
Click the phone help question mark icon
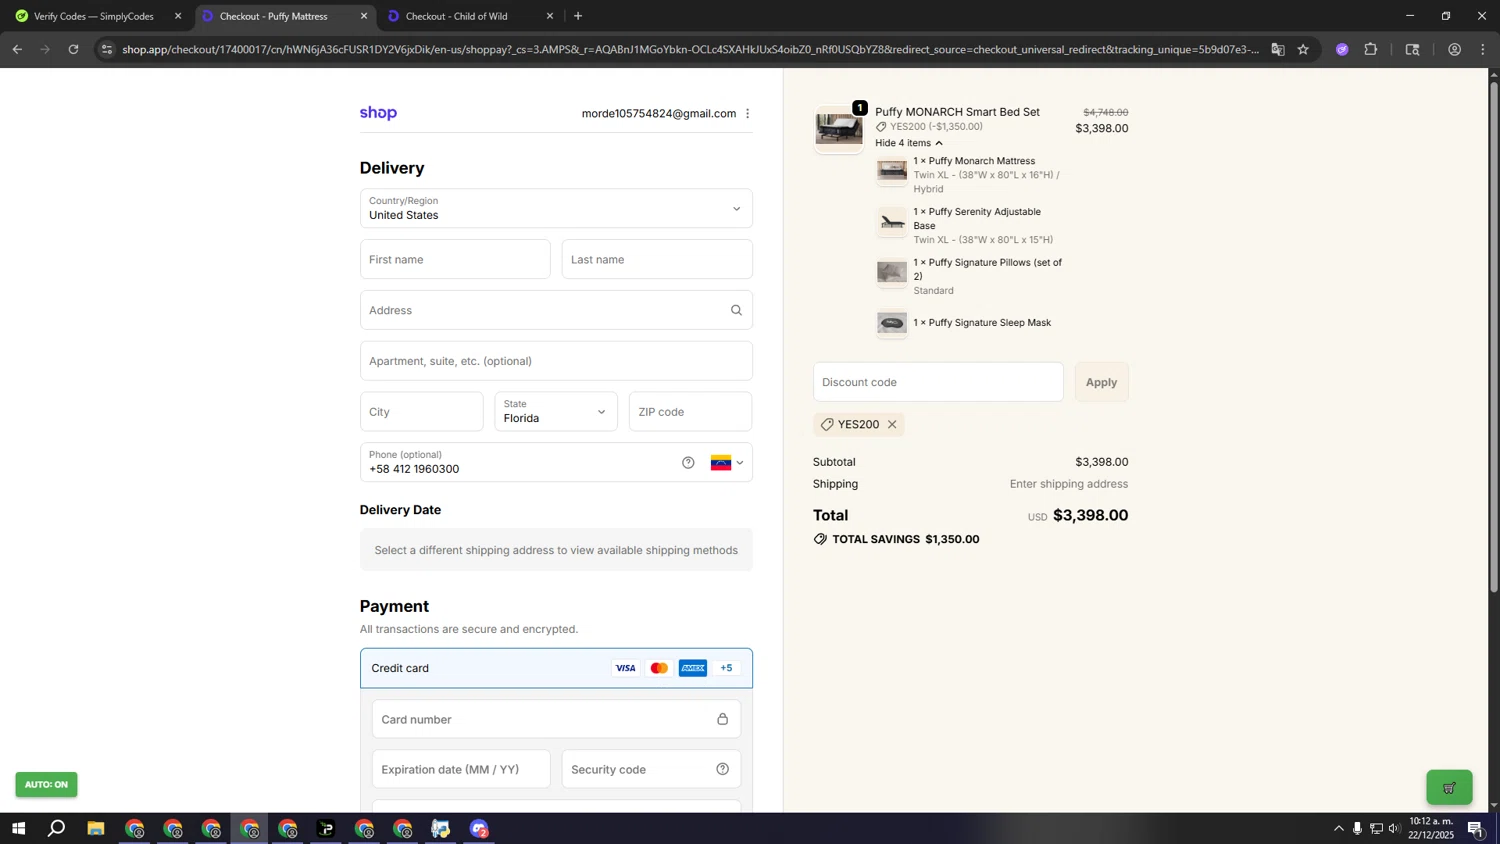tap(688, 463)
